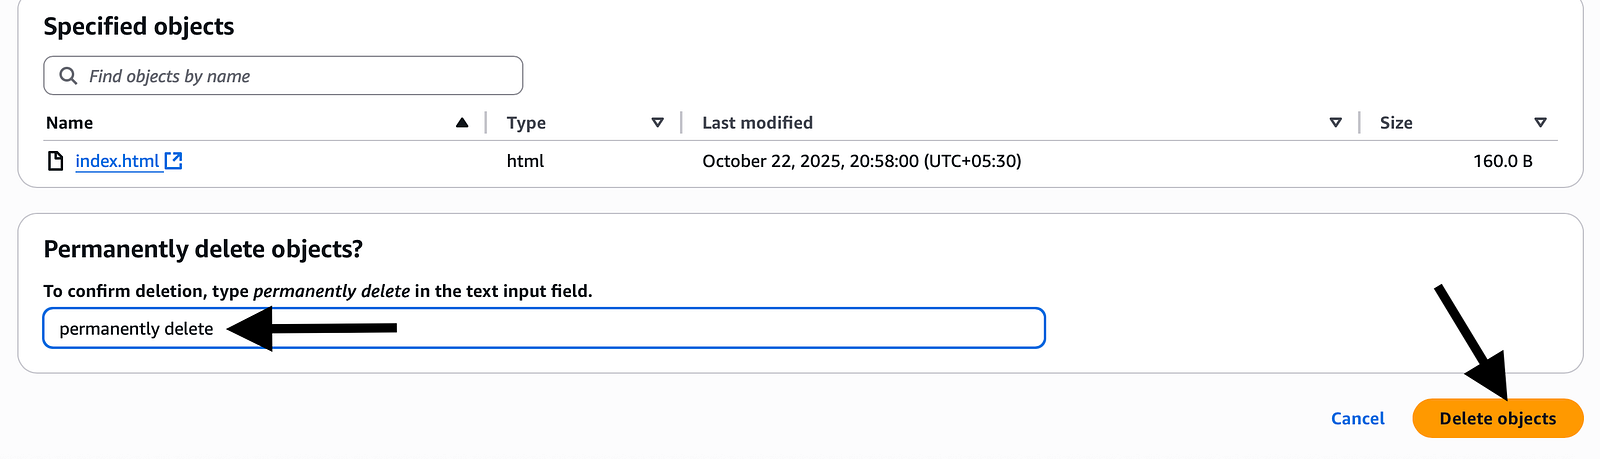Click the 160.0 B size value
This screenshot has width=1600, height=459.
(1502, 161)
